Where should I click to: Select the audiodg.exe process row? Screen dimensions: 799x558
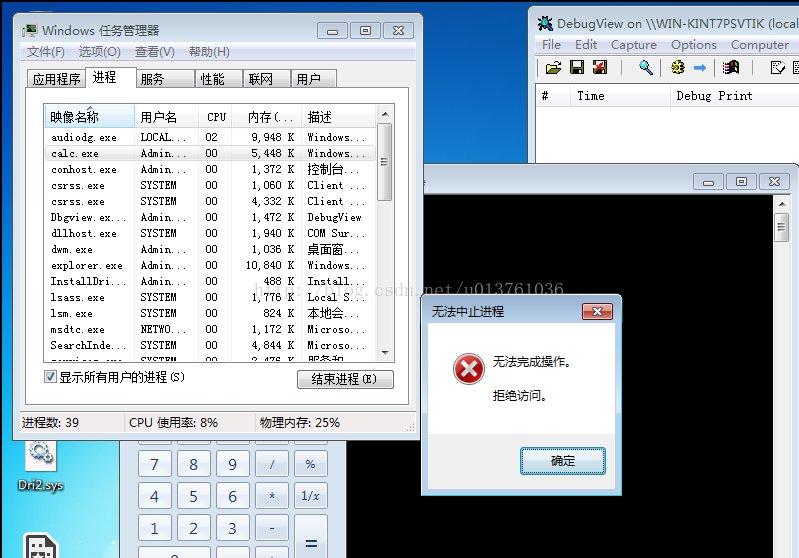point(210,137)
